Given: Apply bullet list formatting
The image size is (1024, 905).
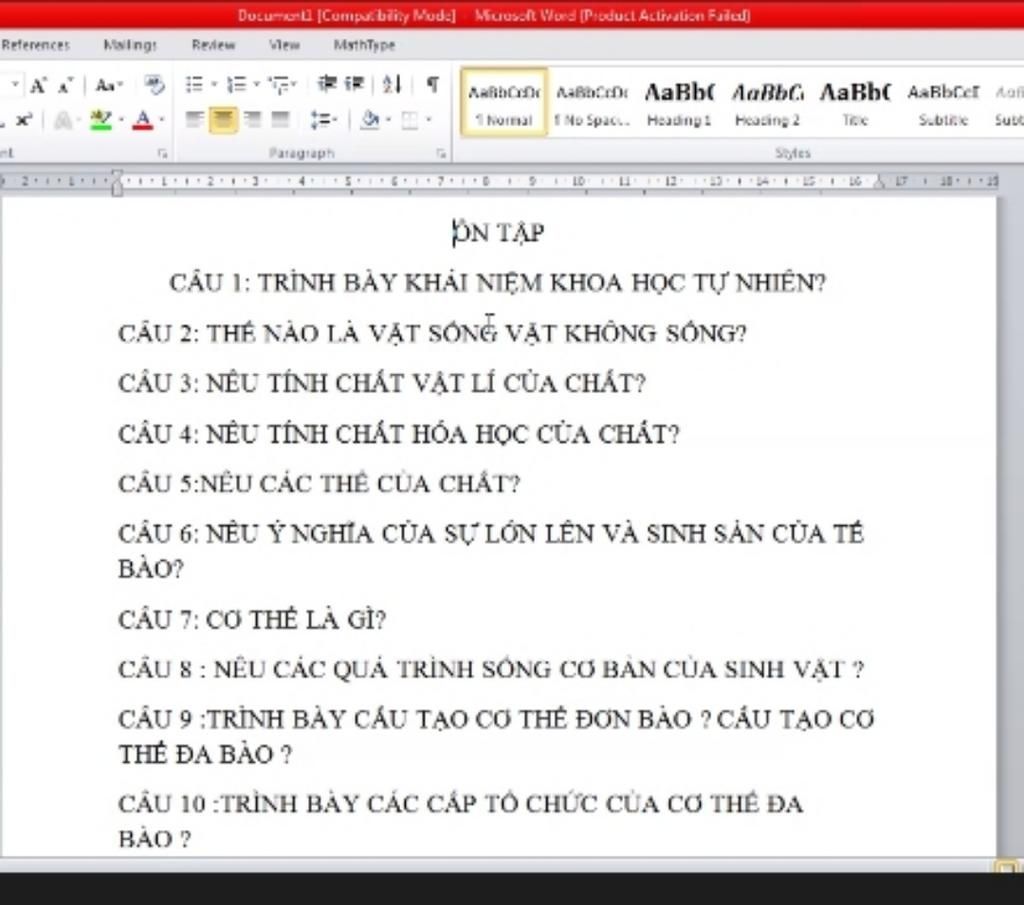Looking at the screenshot, I should 194,85.
